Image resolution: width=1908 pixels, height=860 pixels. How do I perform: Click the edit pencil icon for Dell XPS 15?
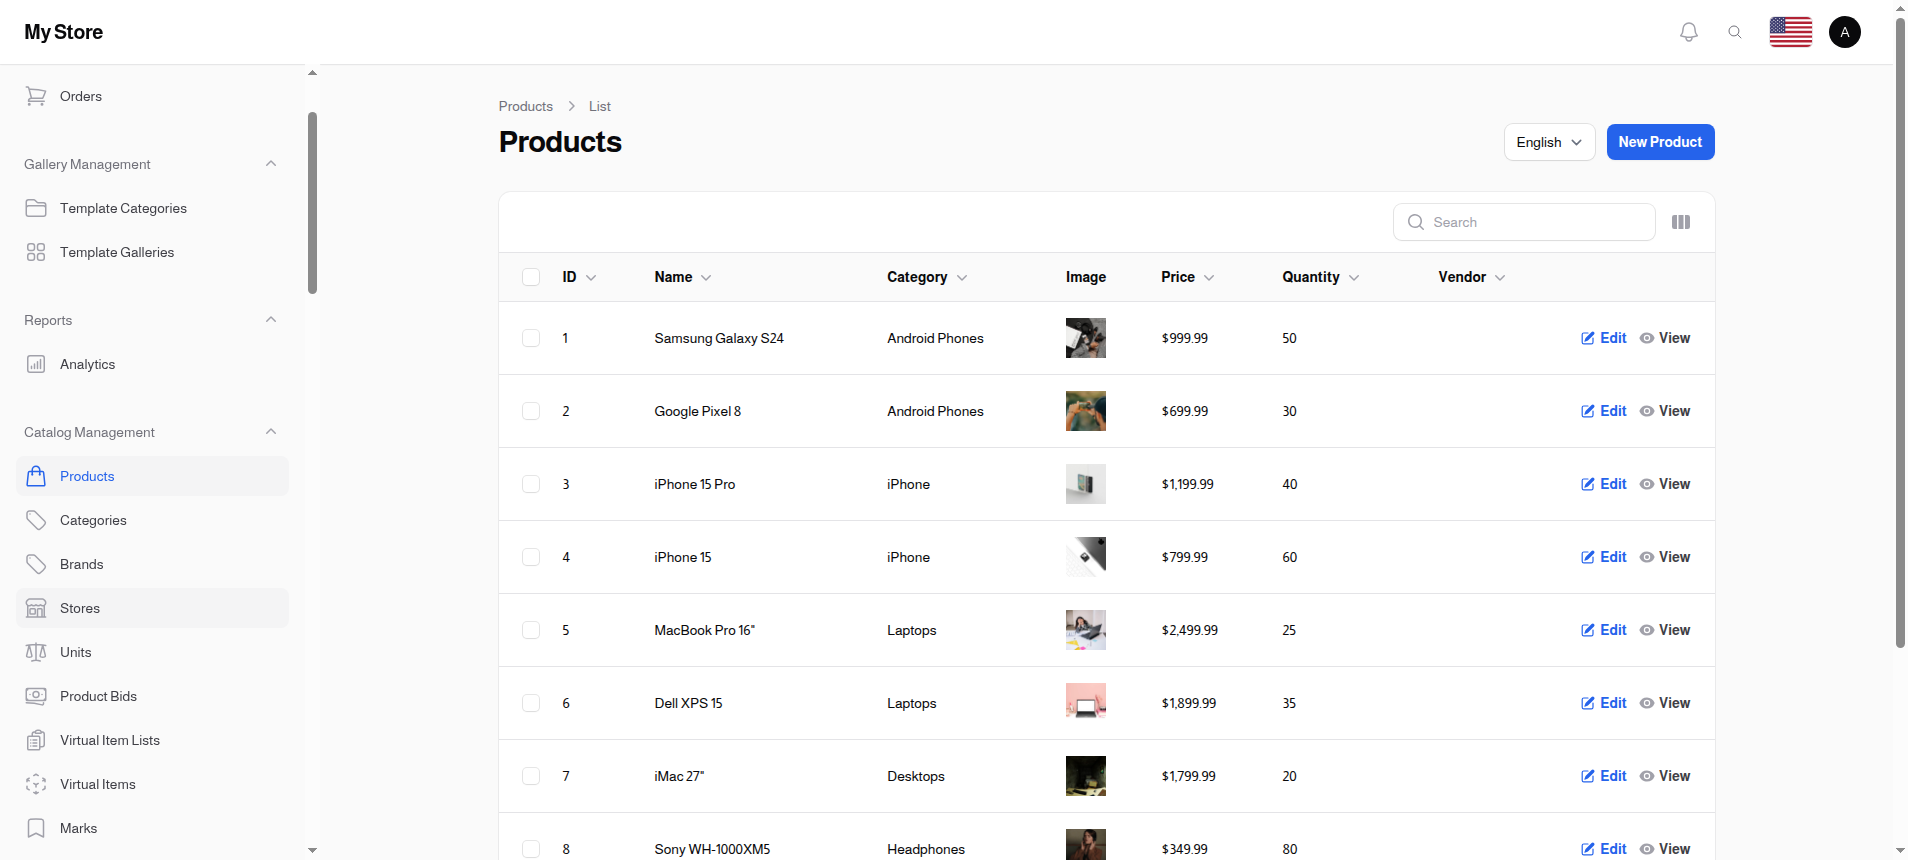pos(1588,703)
